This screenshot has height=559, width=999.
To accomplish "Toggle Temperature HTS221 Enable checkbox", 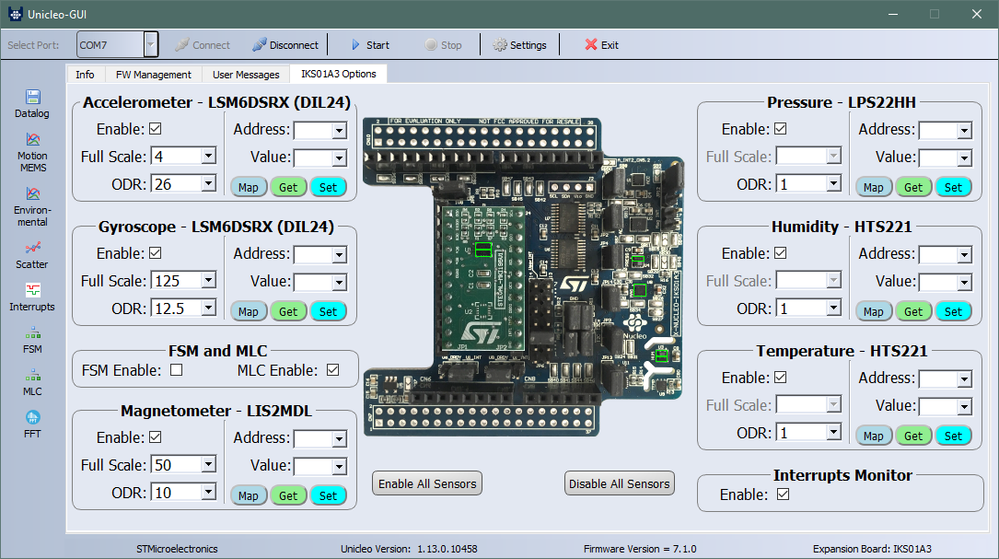I will tap(780, 377).
